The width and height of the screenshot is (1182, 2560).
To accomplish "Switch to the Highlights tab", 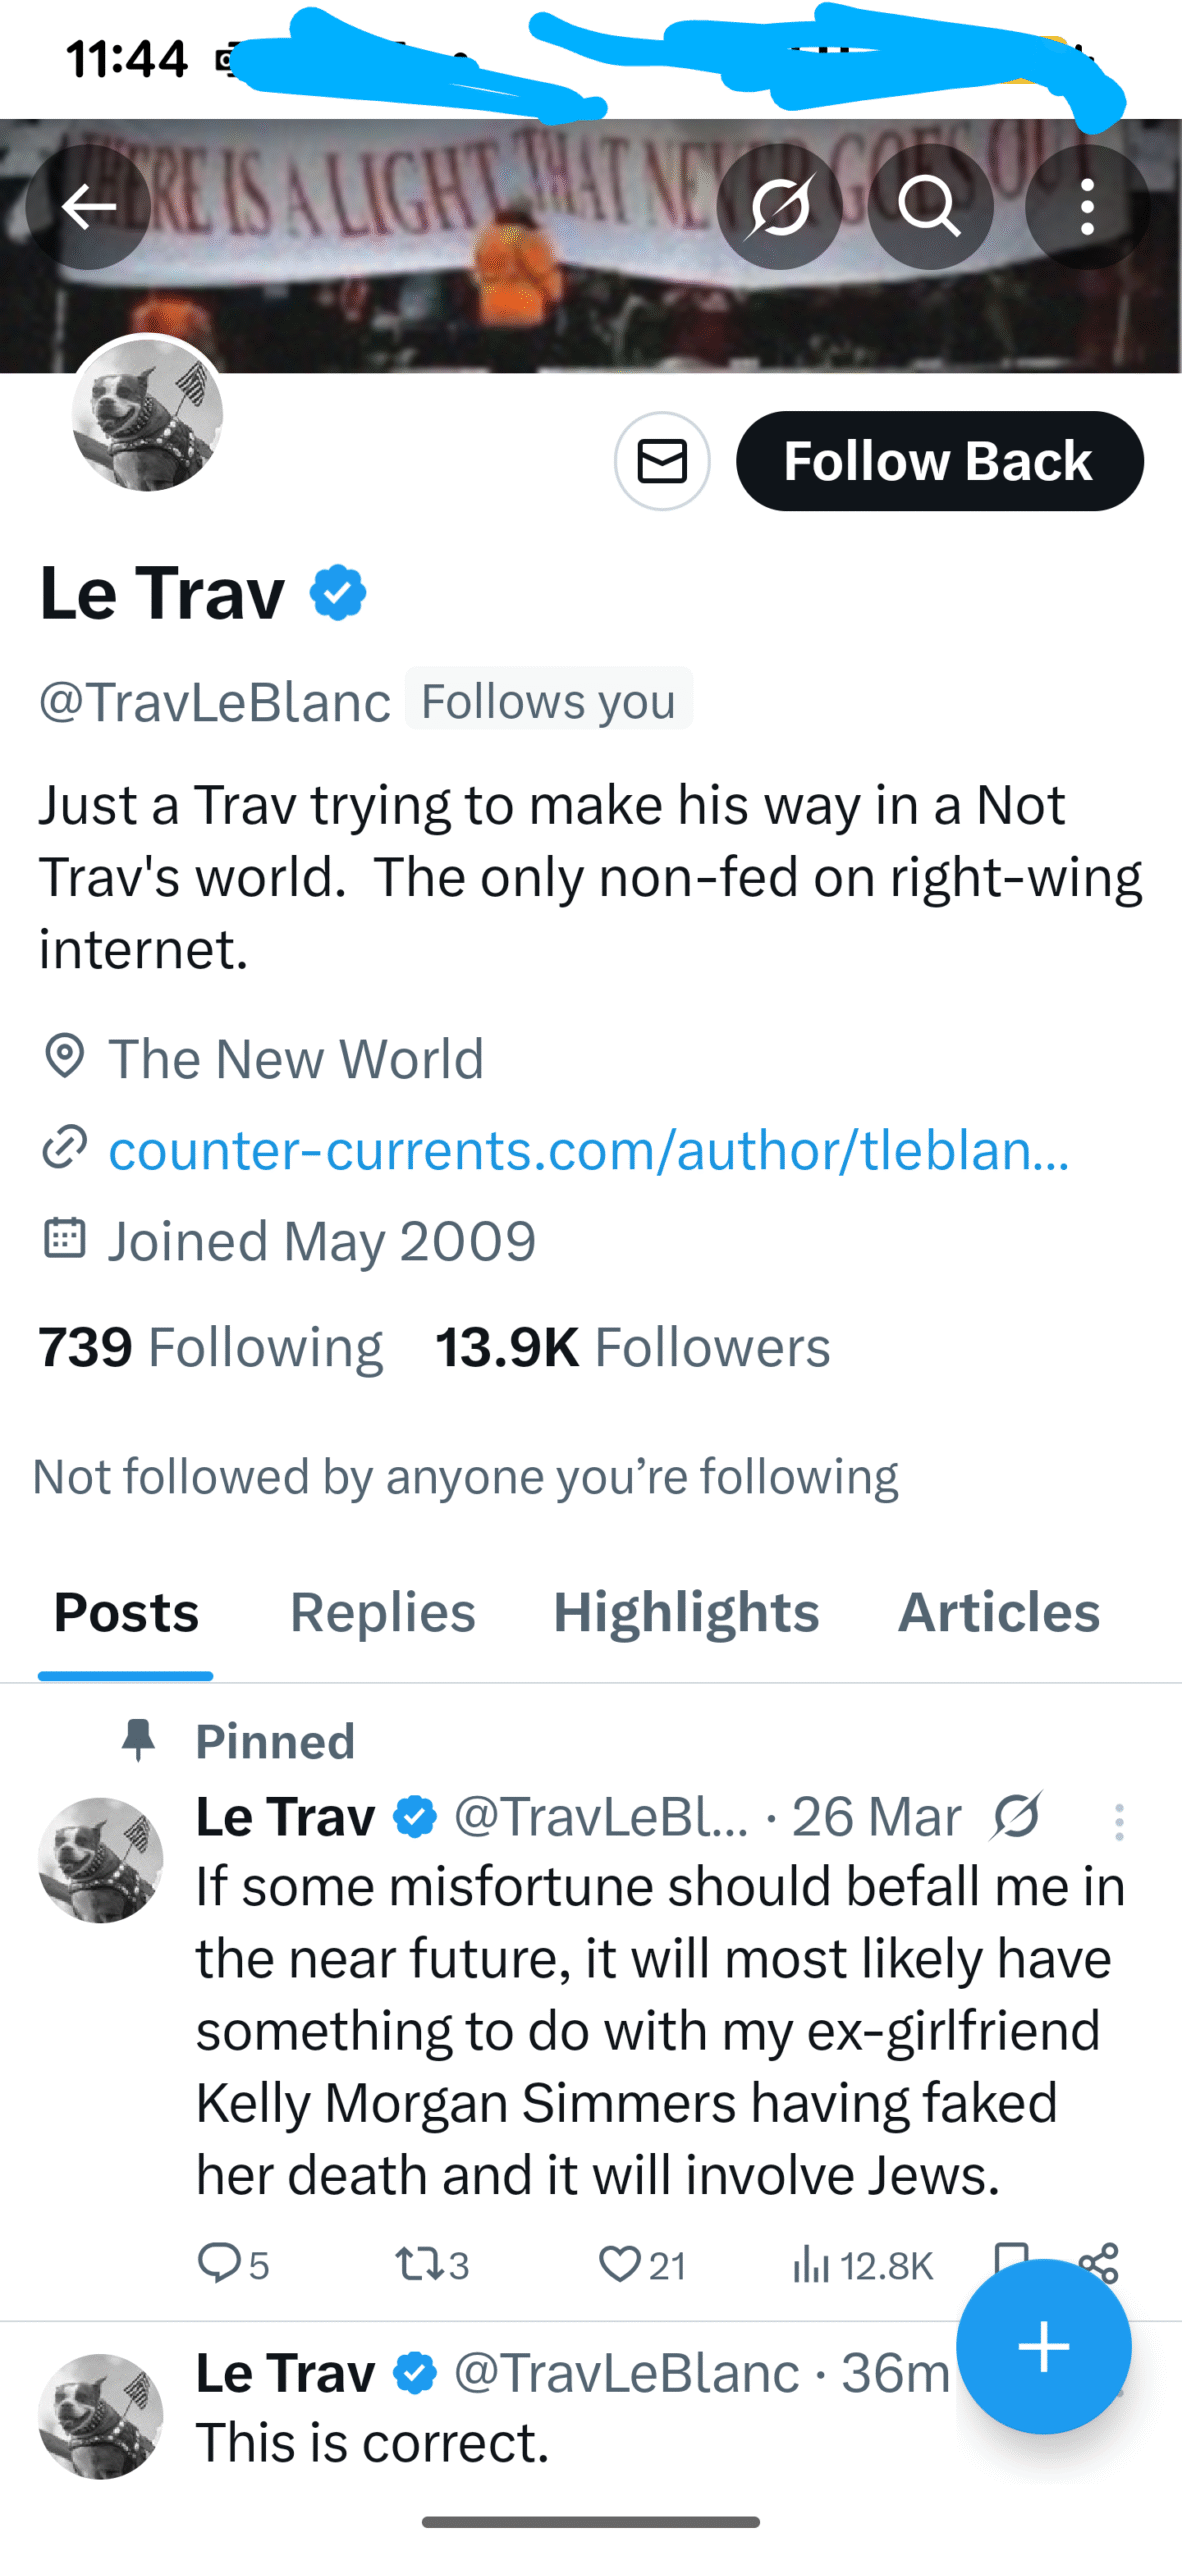I will (x=686, y=1612).
